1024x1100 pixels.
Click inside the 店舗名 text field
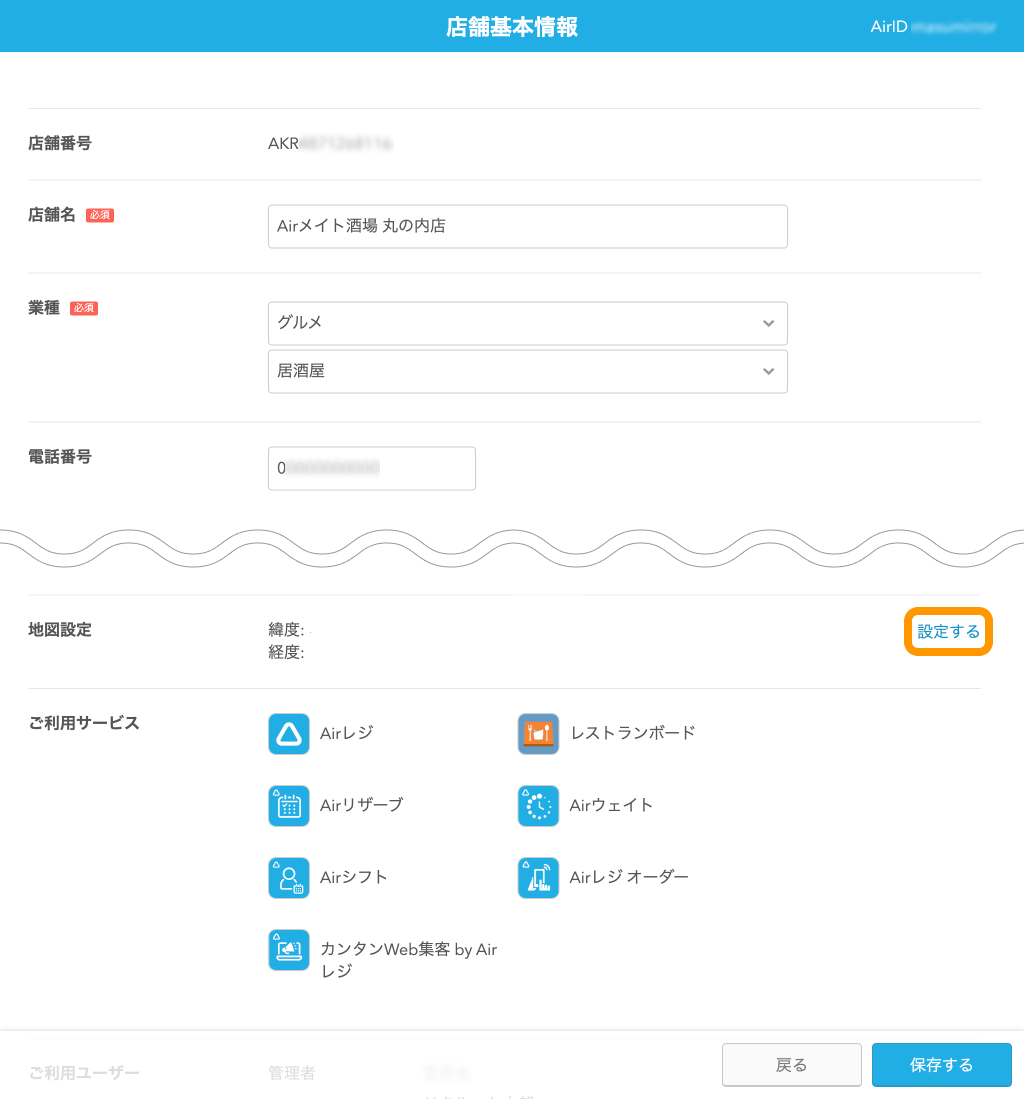(527, 226)
